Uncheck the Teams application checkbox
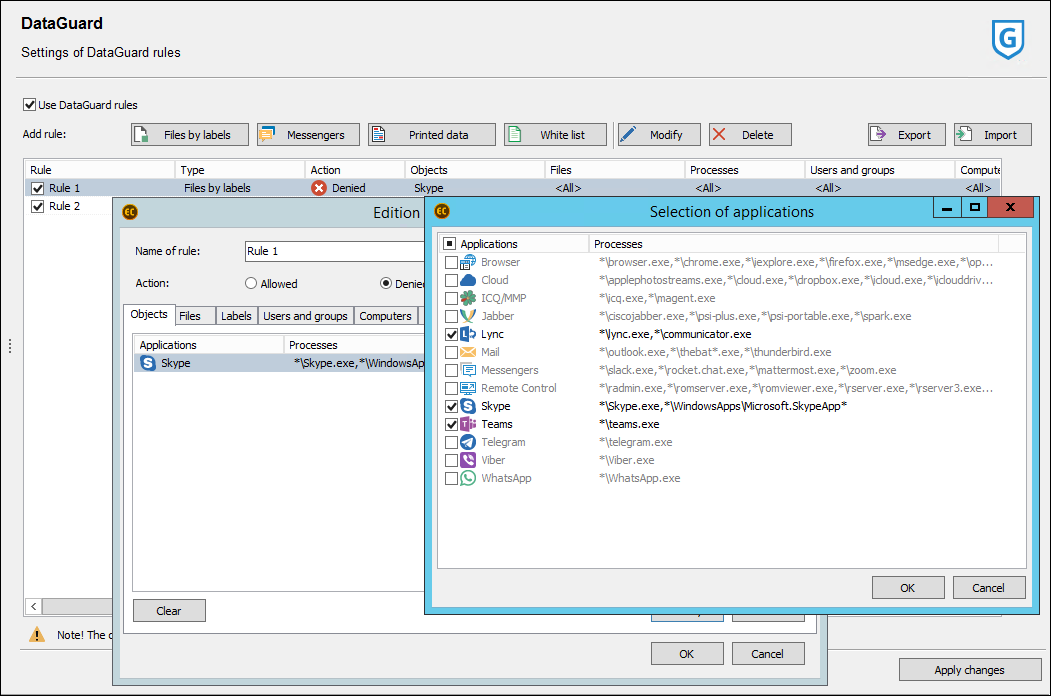This screenshot has width=1051, height=696. [451, 424]
